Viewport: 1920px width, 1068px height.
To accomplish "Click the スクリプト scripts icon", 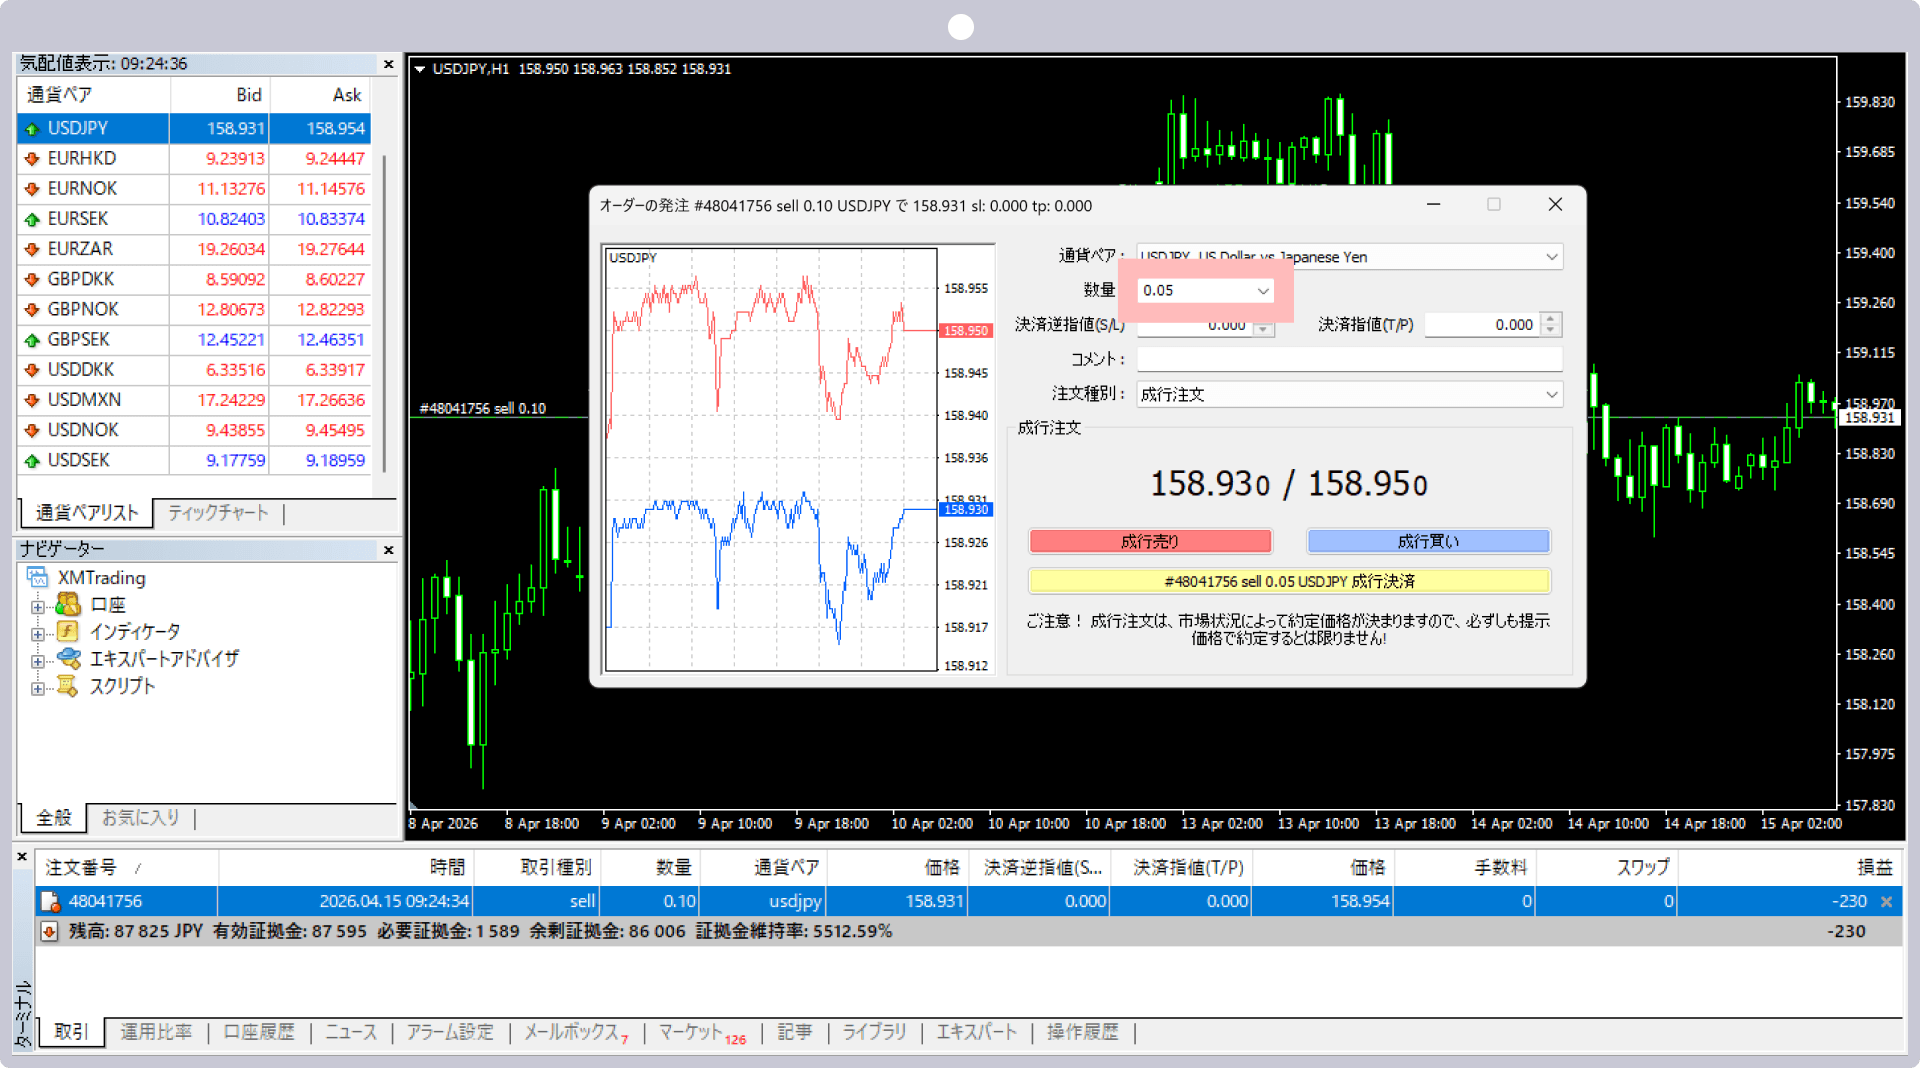I will click(67, 686).
